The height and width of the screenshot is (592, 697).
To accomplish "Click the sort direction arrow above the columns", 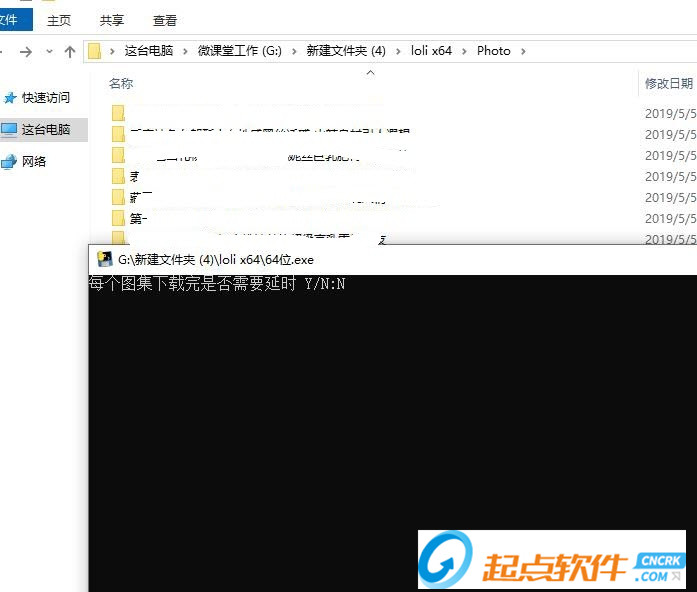I will coord(370,72).
